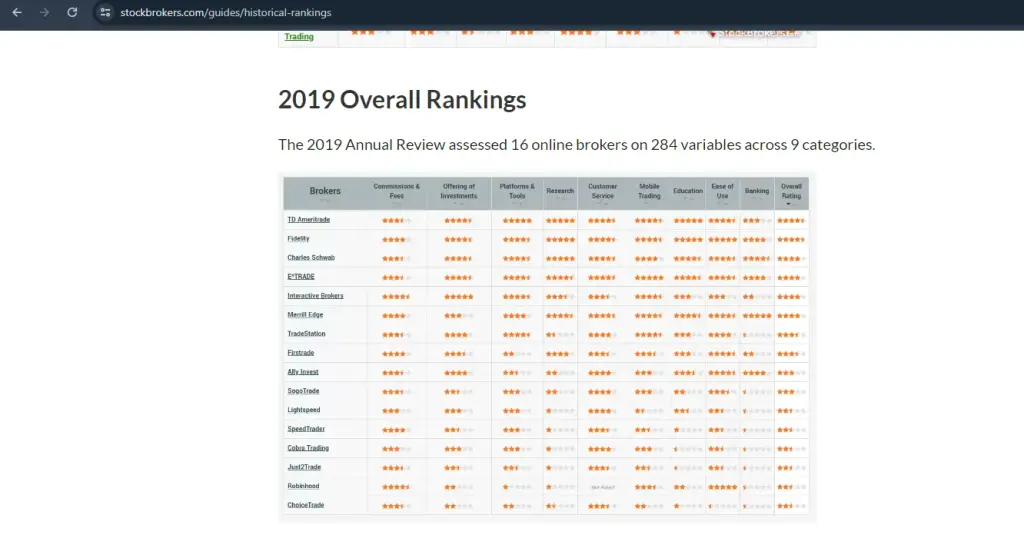Sort by Offering of Investments column
The image size is (1024, 535).
click(x=458, y=191)
